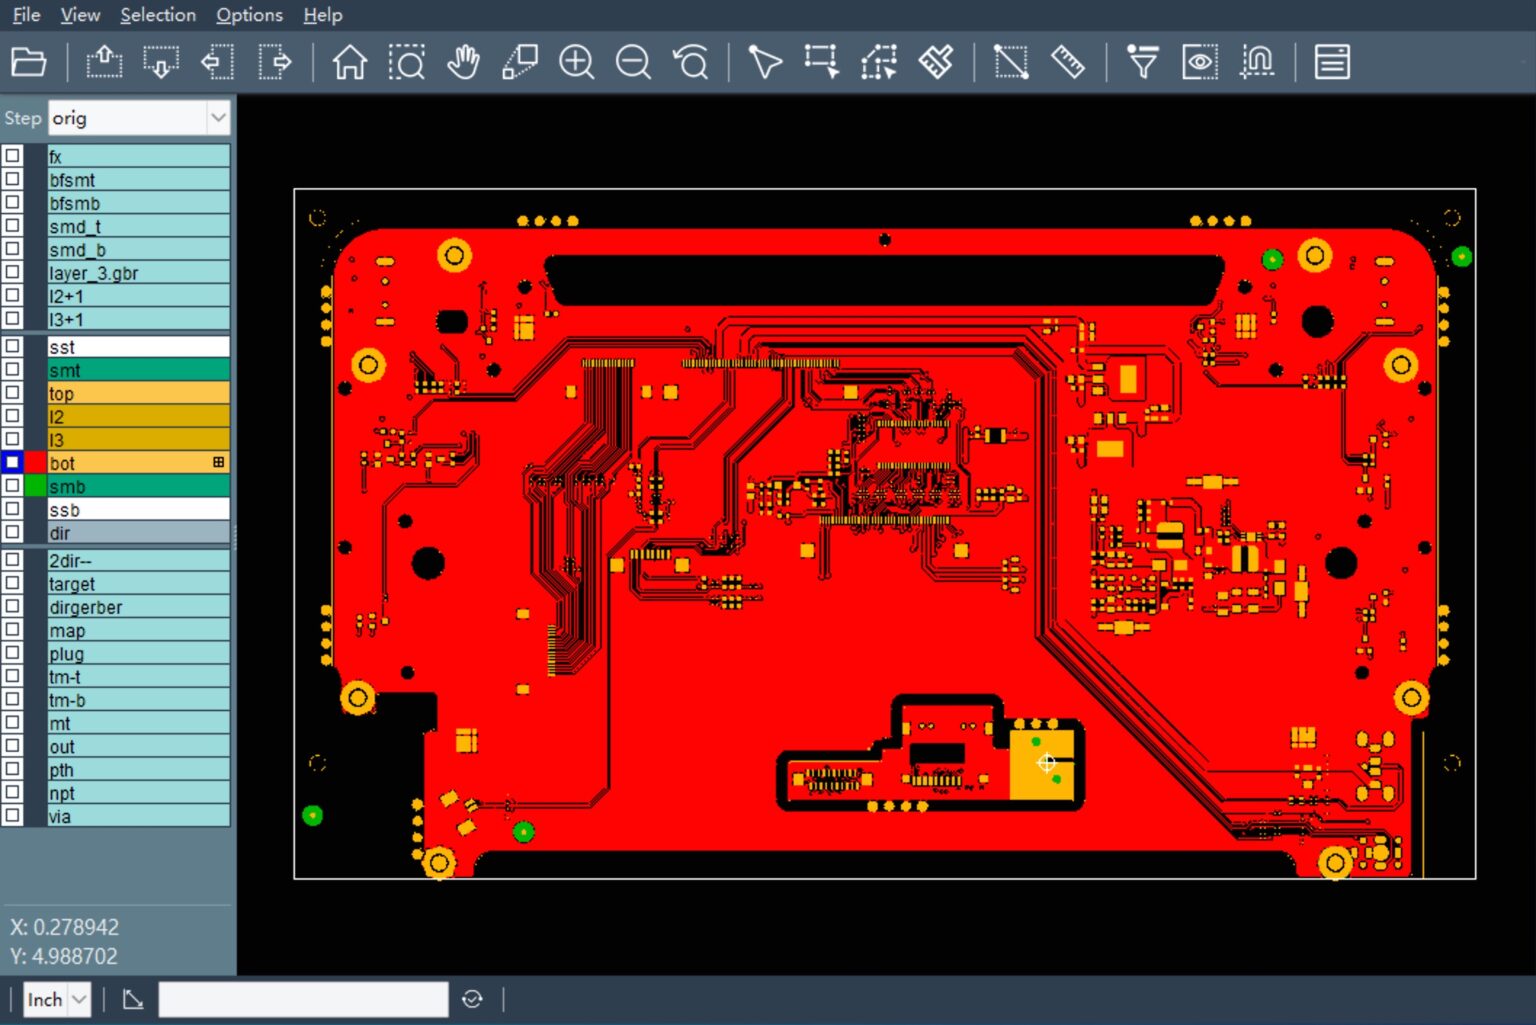Viewport: 1536px width, 1025px height.
Task: Zoom in on the board view
Action: pos(576,61)
